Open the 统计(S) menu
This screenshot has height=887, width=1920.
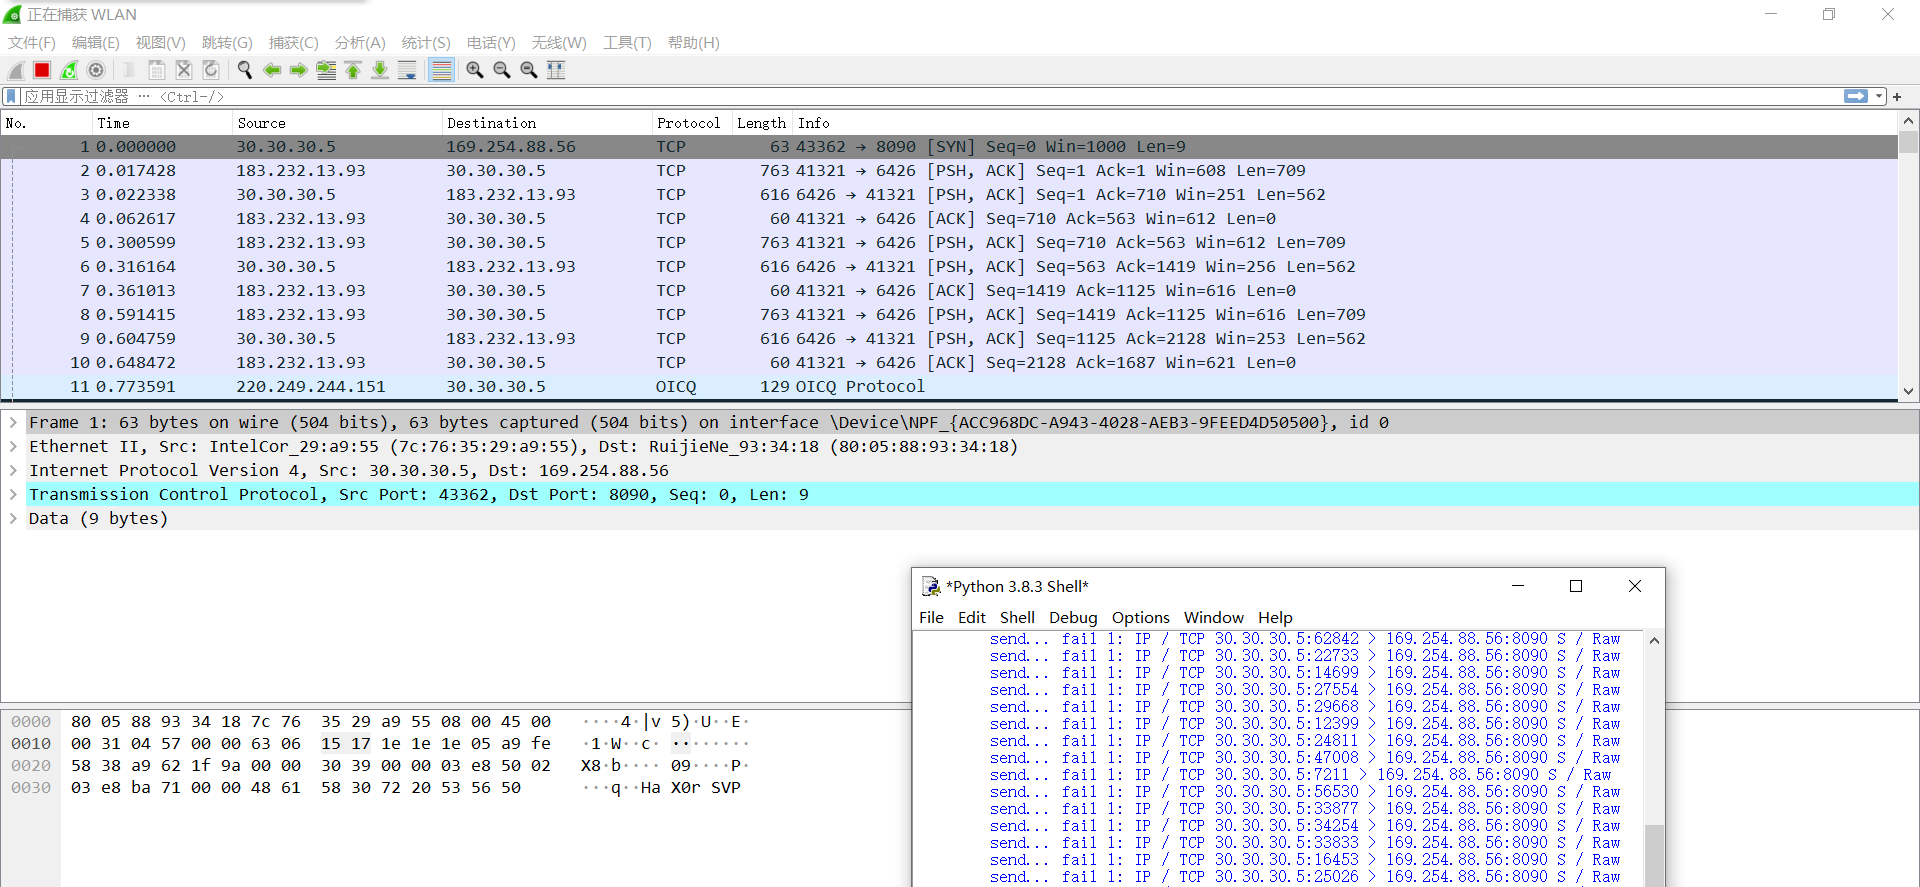pyautogui.click(x=426, y=43)
